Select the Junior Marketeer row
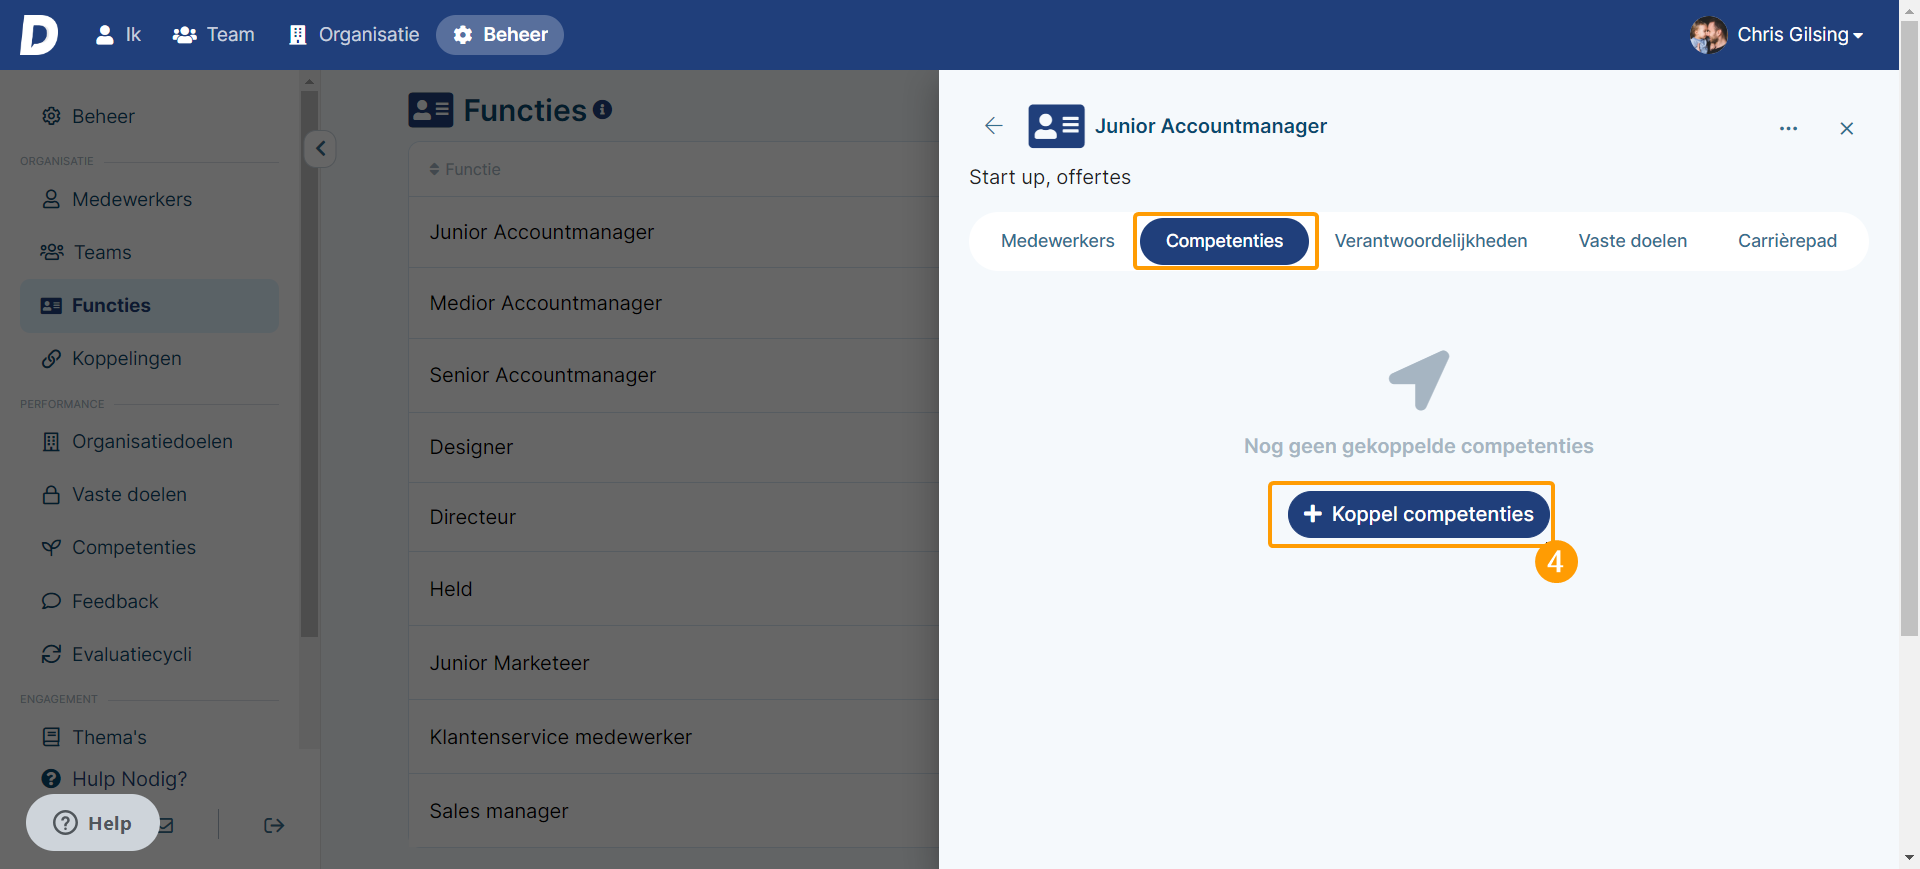The image size is (1920, 869). point(674,663)
